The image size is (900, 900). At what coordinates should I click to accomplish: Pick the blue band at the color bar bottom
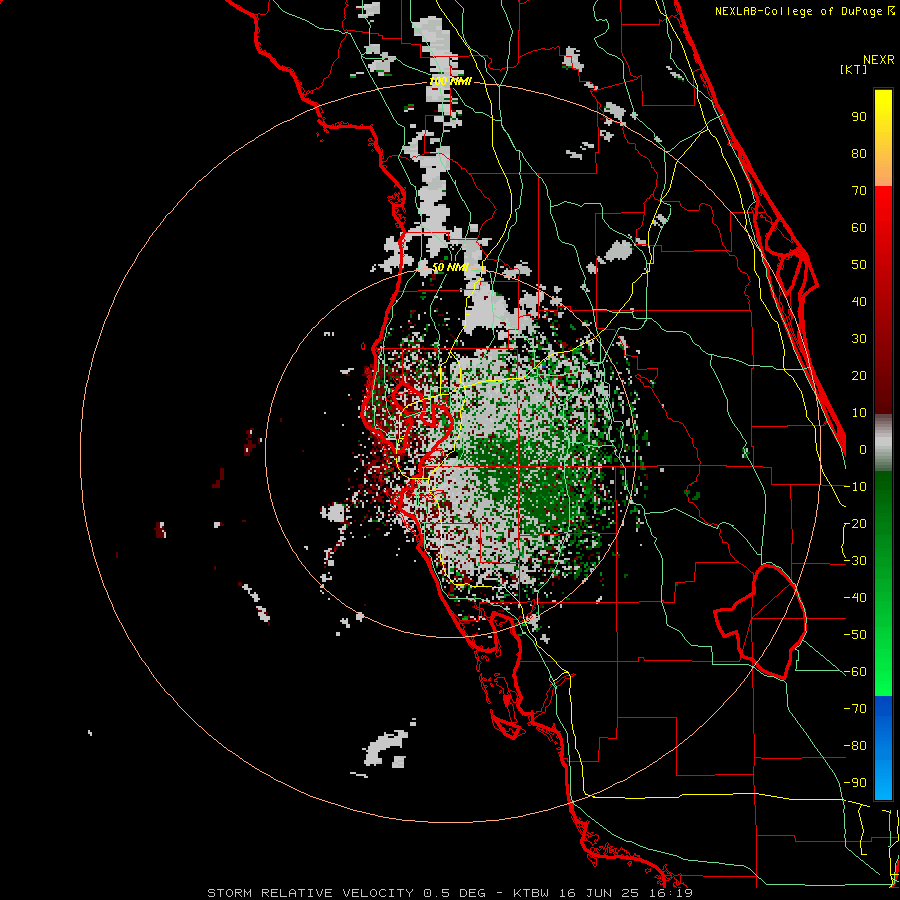(x=883, y=748)
